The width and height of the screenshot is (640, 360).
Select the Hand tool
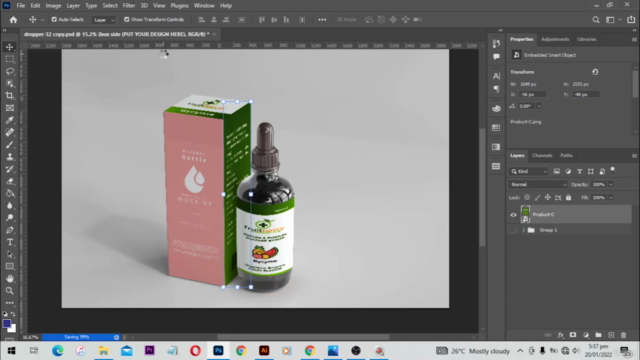(10, 278)
